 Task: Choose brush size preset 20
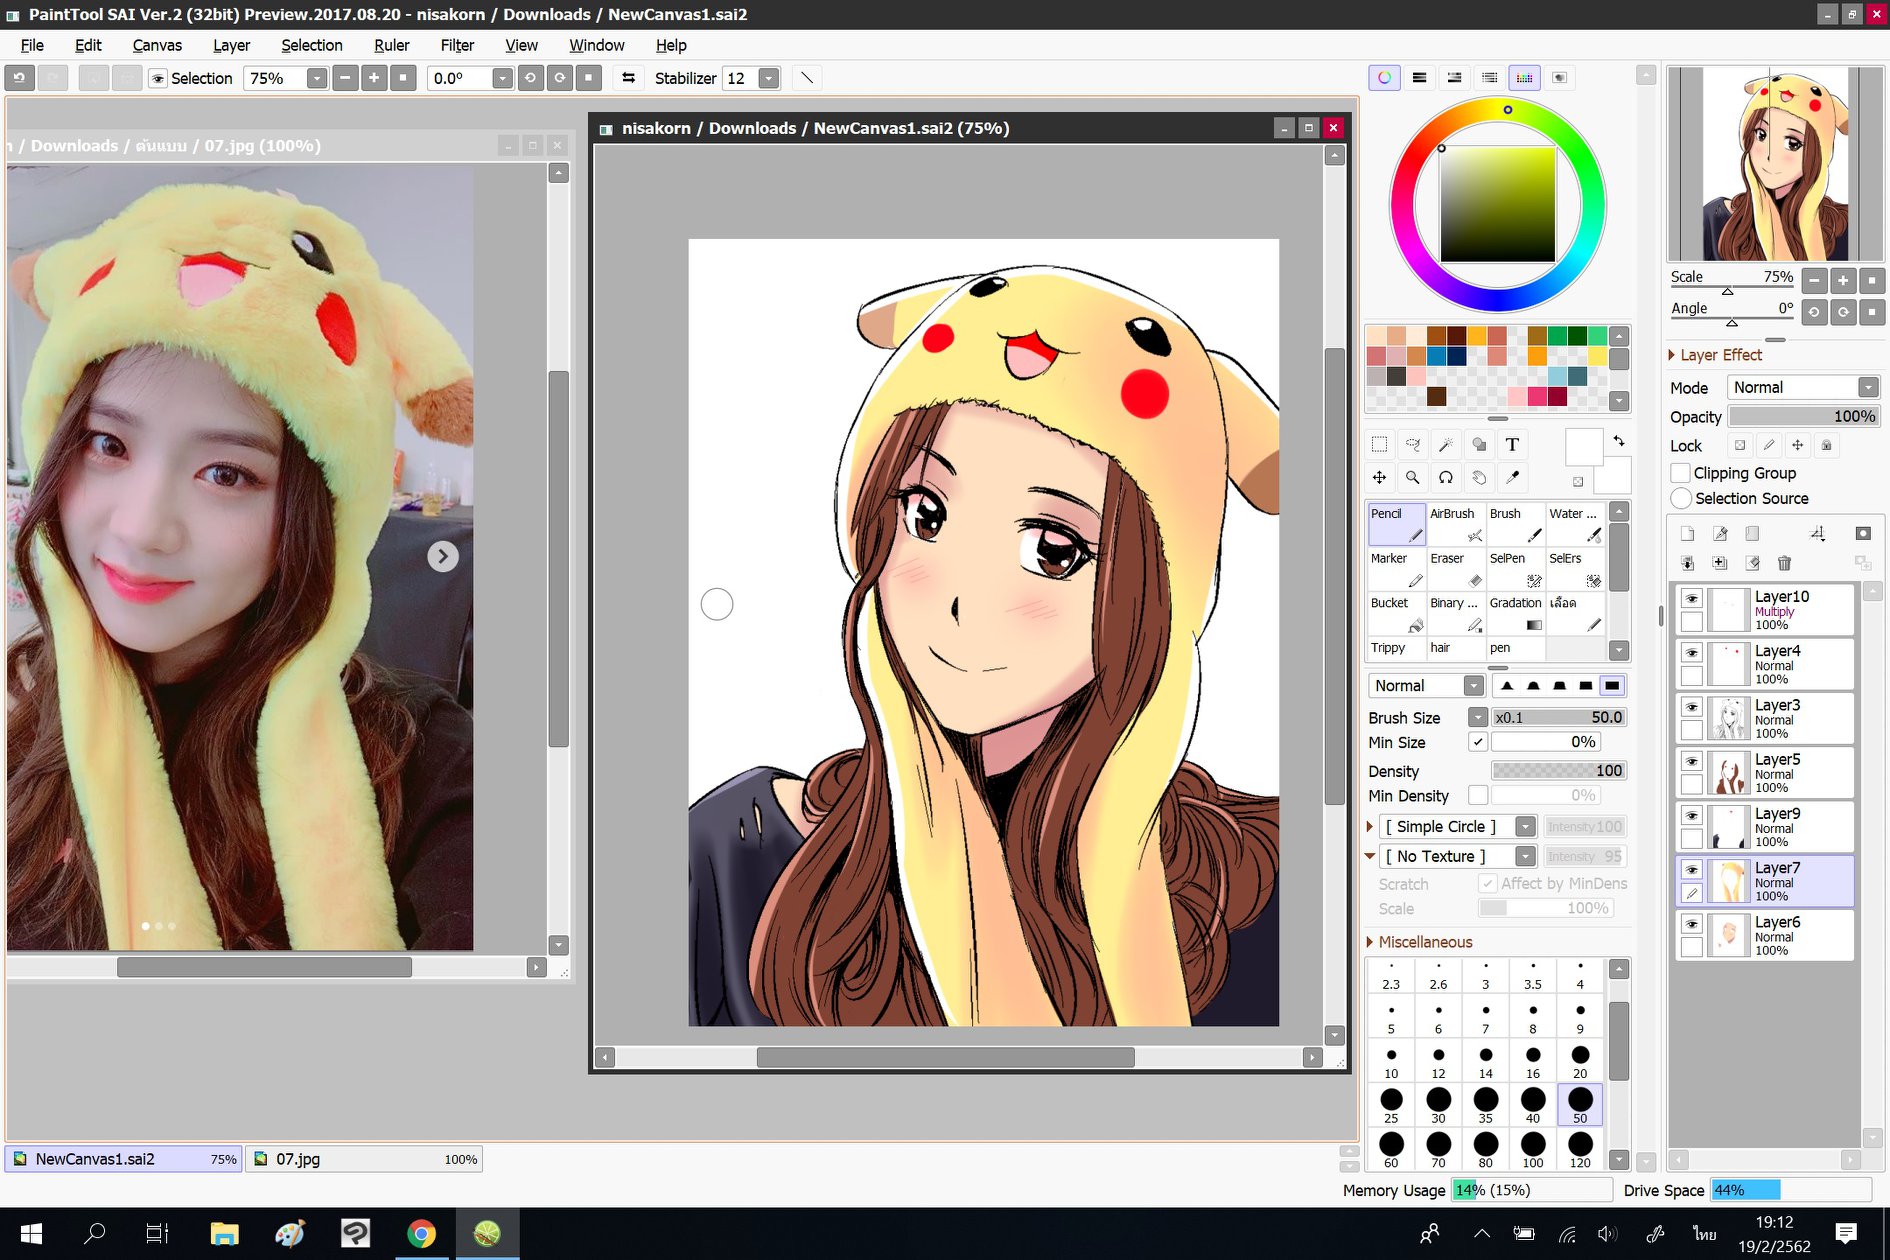tap(1580, 1060)
